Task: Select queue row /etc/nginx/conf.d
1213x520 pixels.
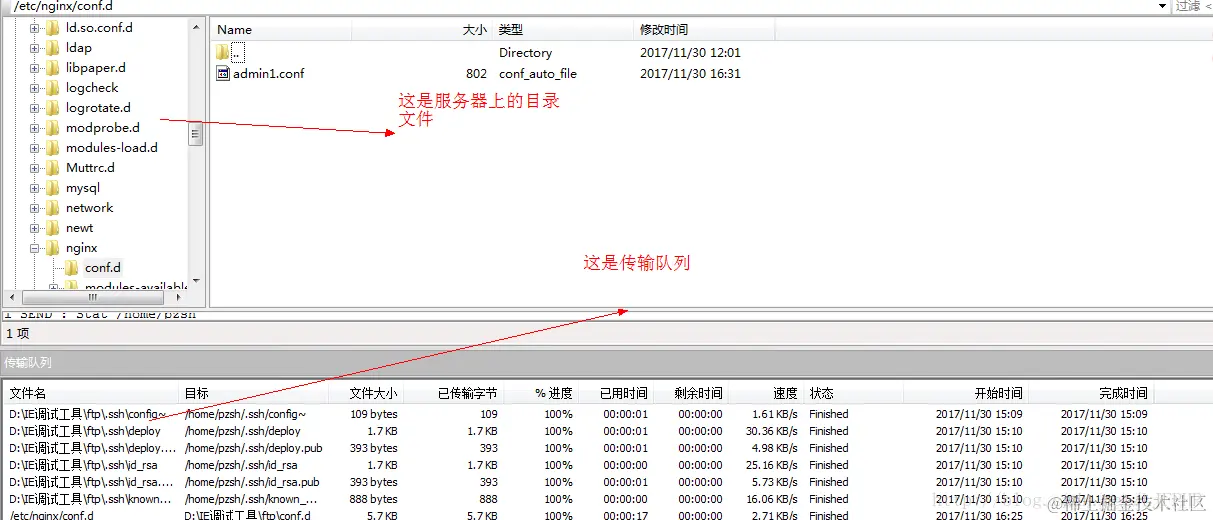Action: [606, 515]
